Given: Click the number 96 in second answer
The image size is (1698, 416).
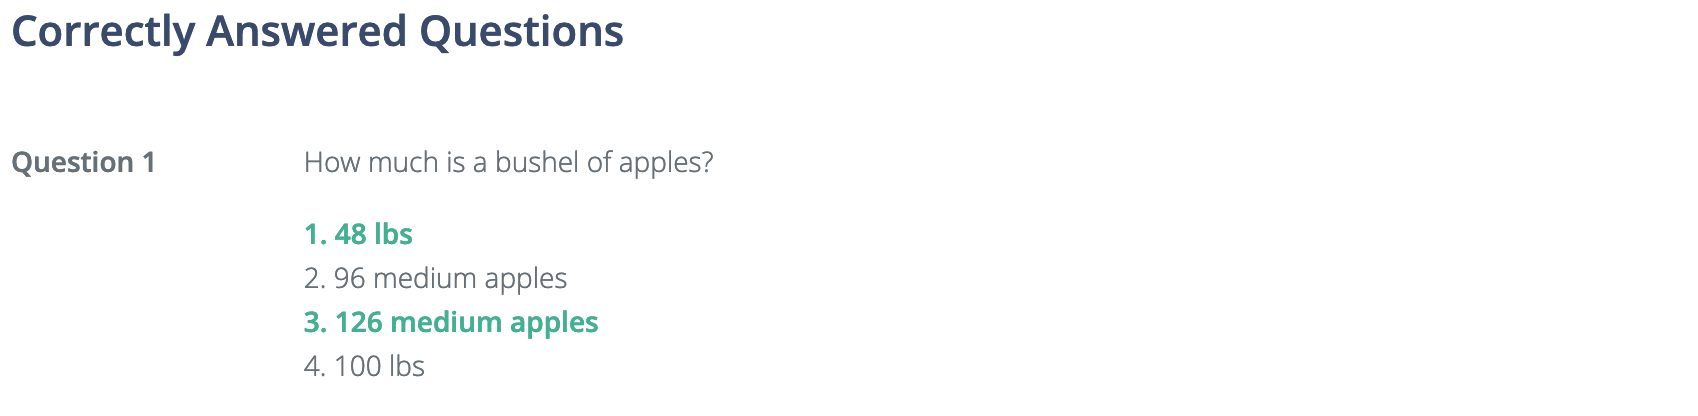Looking at the screenshot, I should [x=350, y=278].
